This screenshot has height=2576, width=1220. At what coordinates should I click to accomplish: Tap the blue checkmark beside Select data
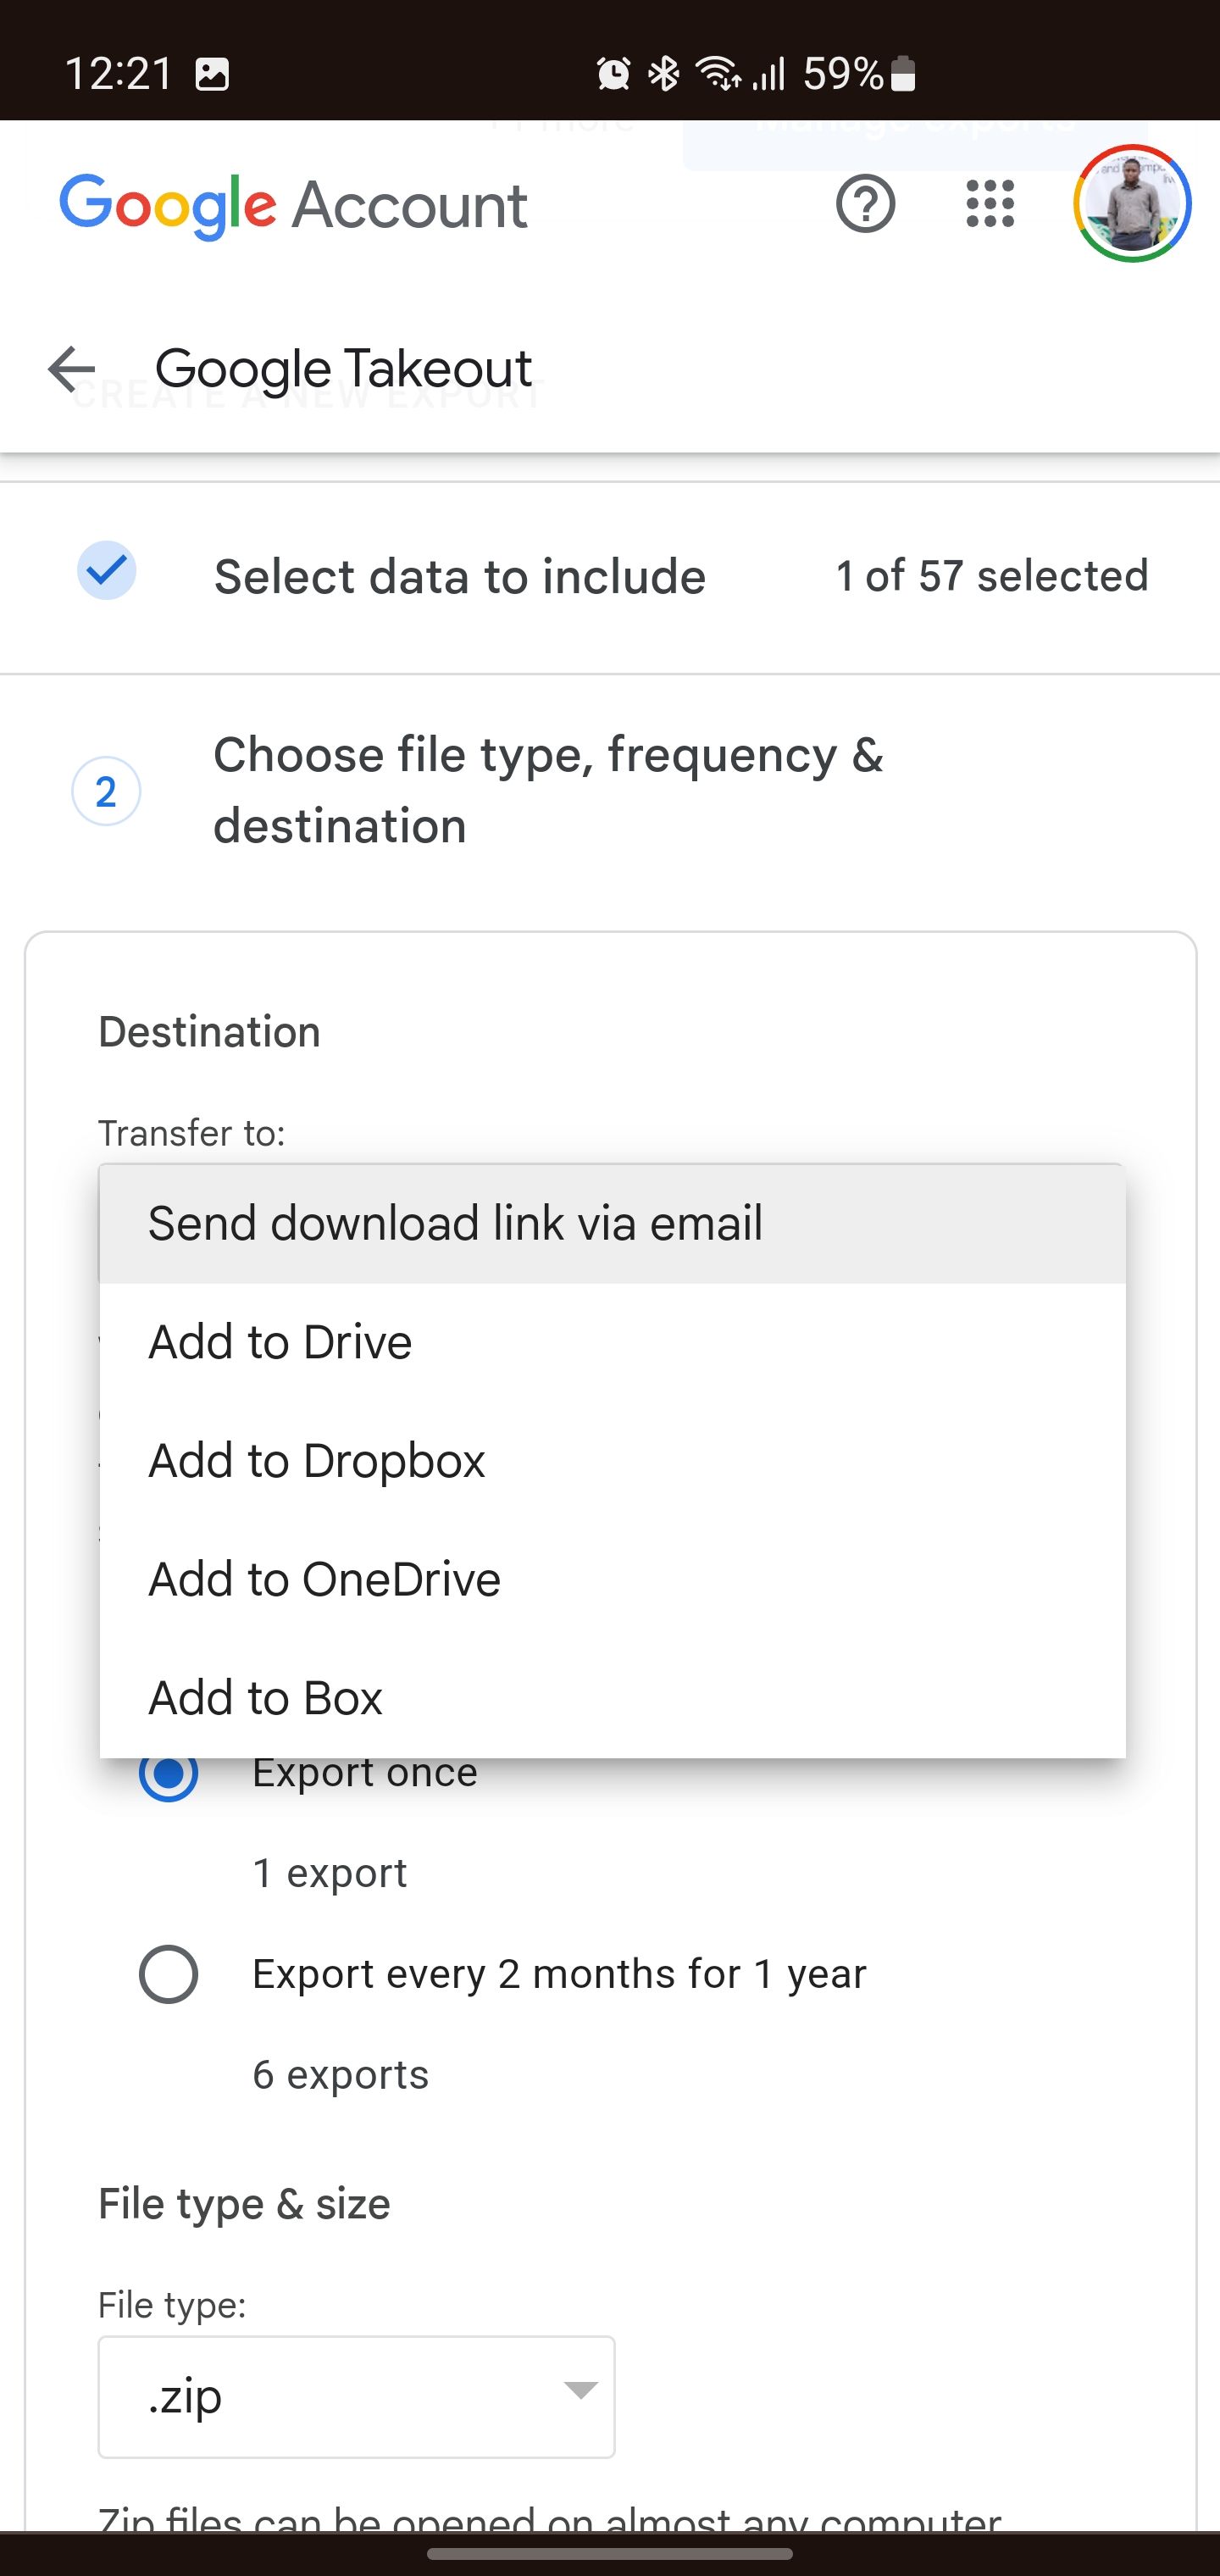[107, 571]
